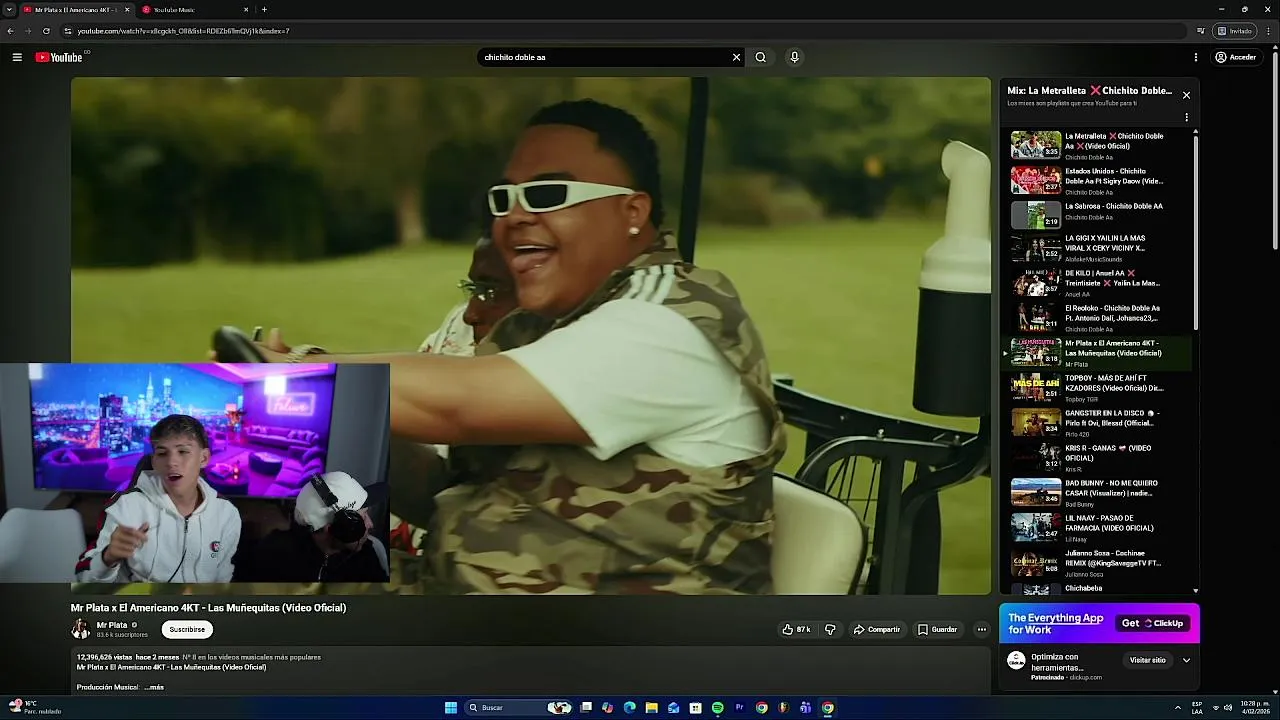
Task: Expand description with ...más
Action: click(x=154, y=687)
